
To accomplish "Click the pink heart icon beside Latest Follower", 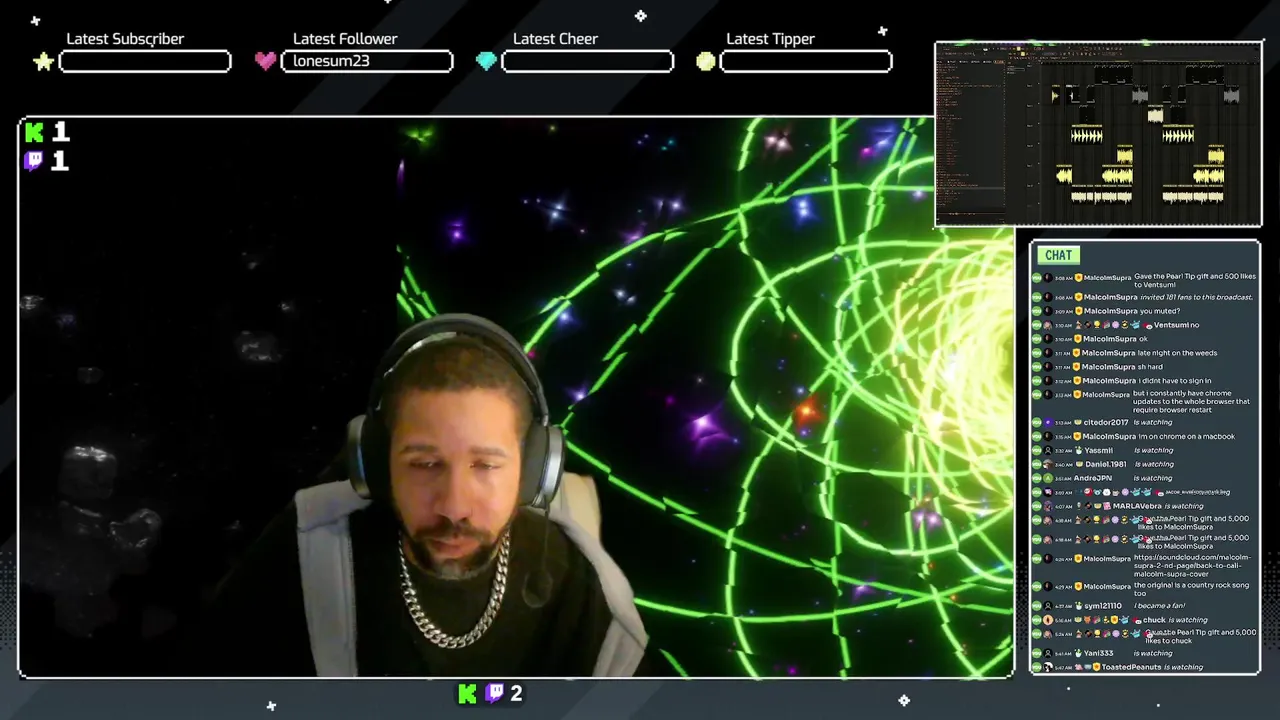I will [265, 61].
